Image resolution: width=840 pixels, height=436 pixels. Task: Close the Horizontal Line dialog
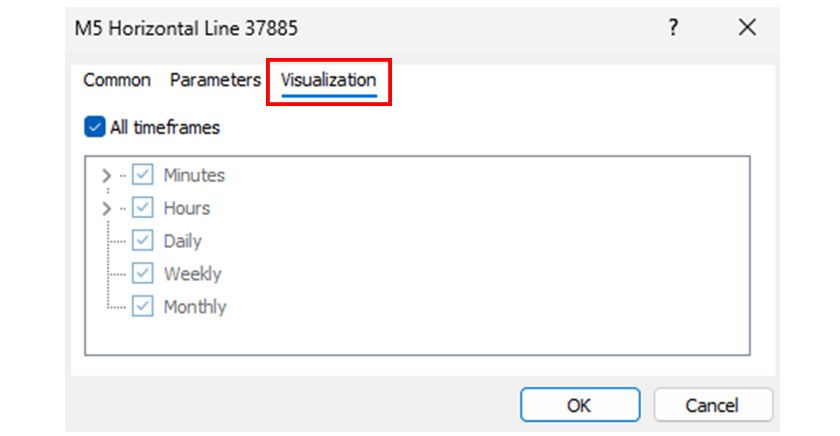click(x=747, y=29)
